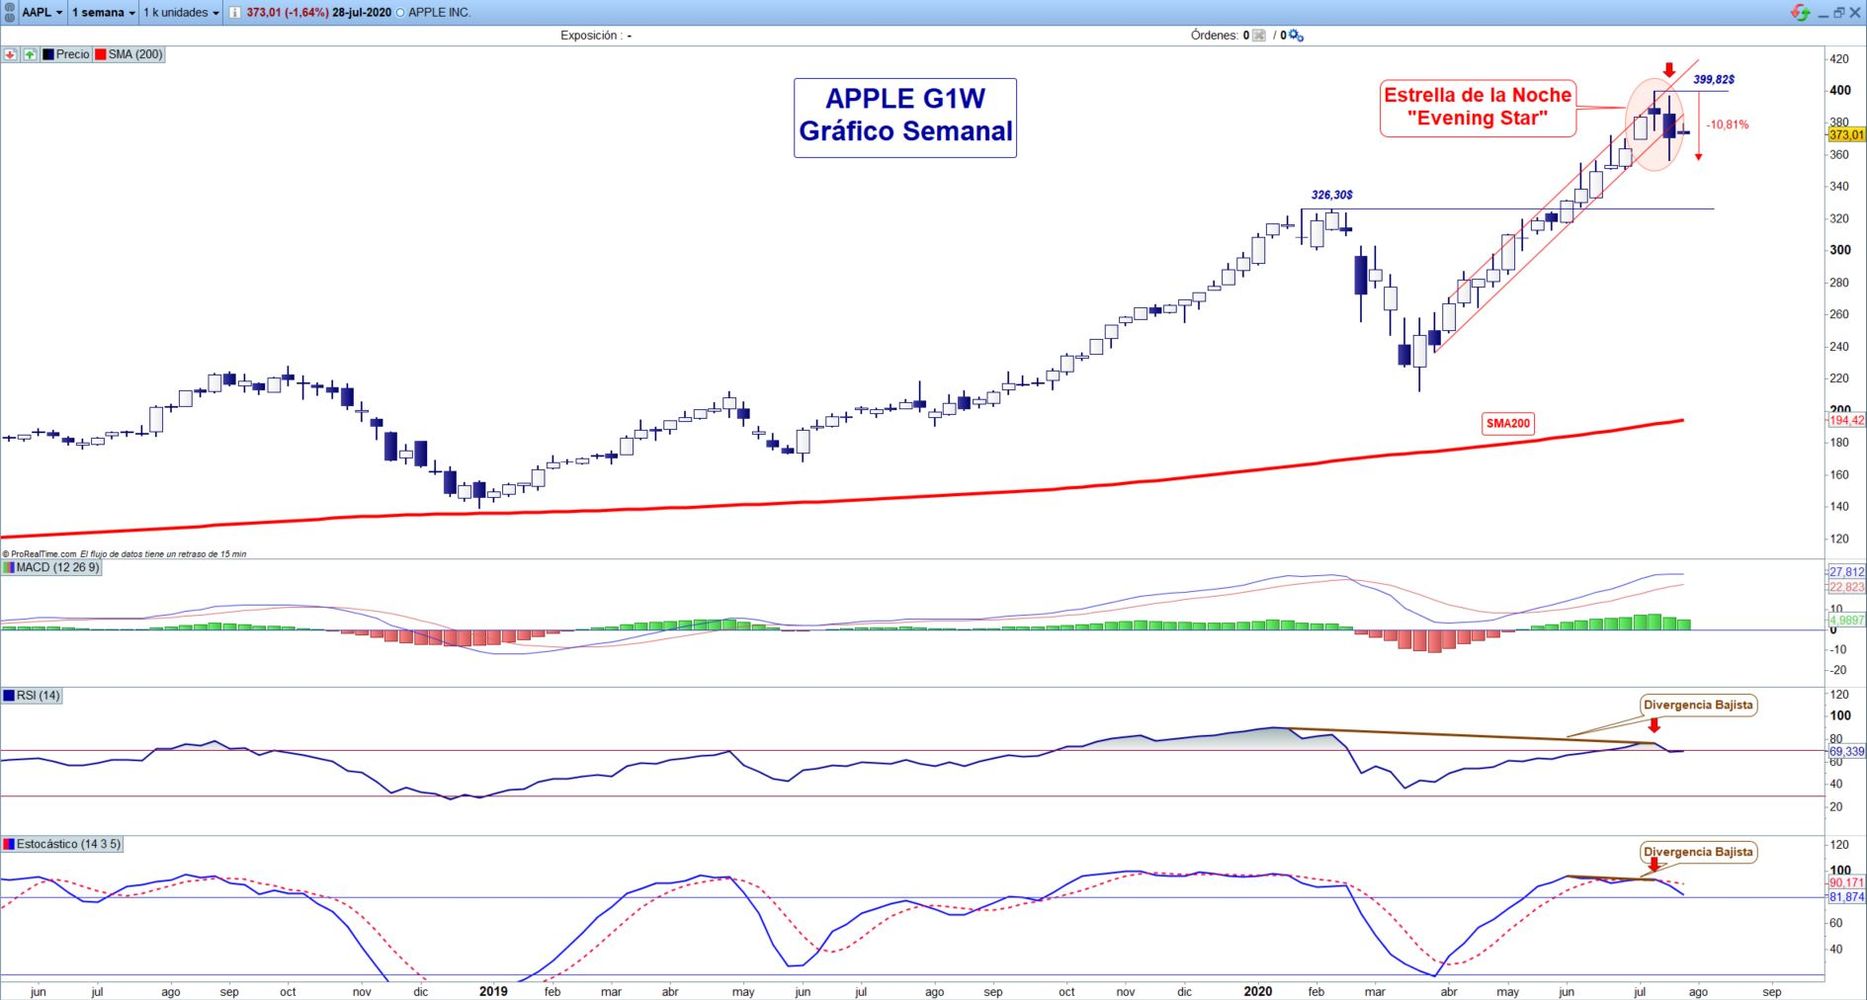1867x1000 pixels.
Task: Click the cancel orders icon next to Órdenes
Action: (x=1259, y=36)
